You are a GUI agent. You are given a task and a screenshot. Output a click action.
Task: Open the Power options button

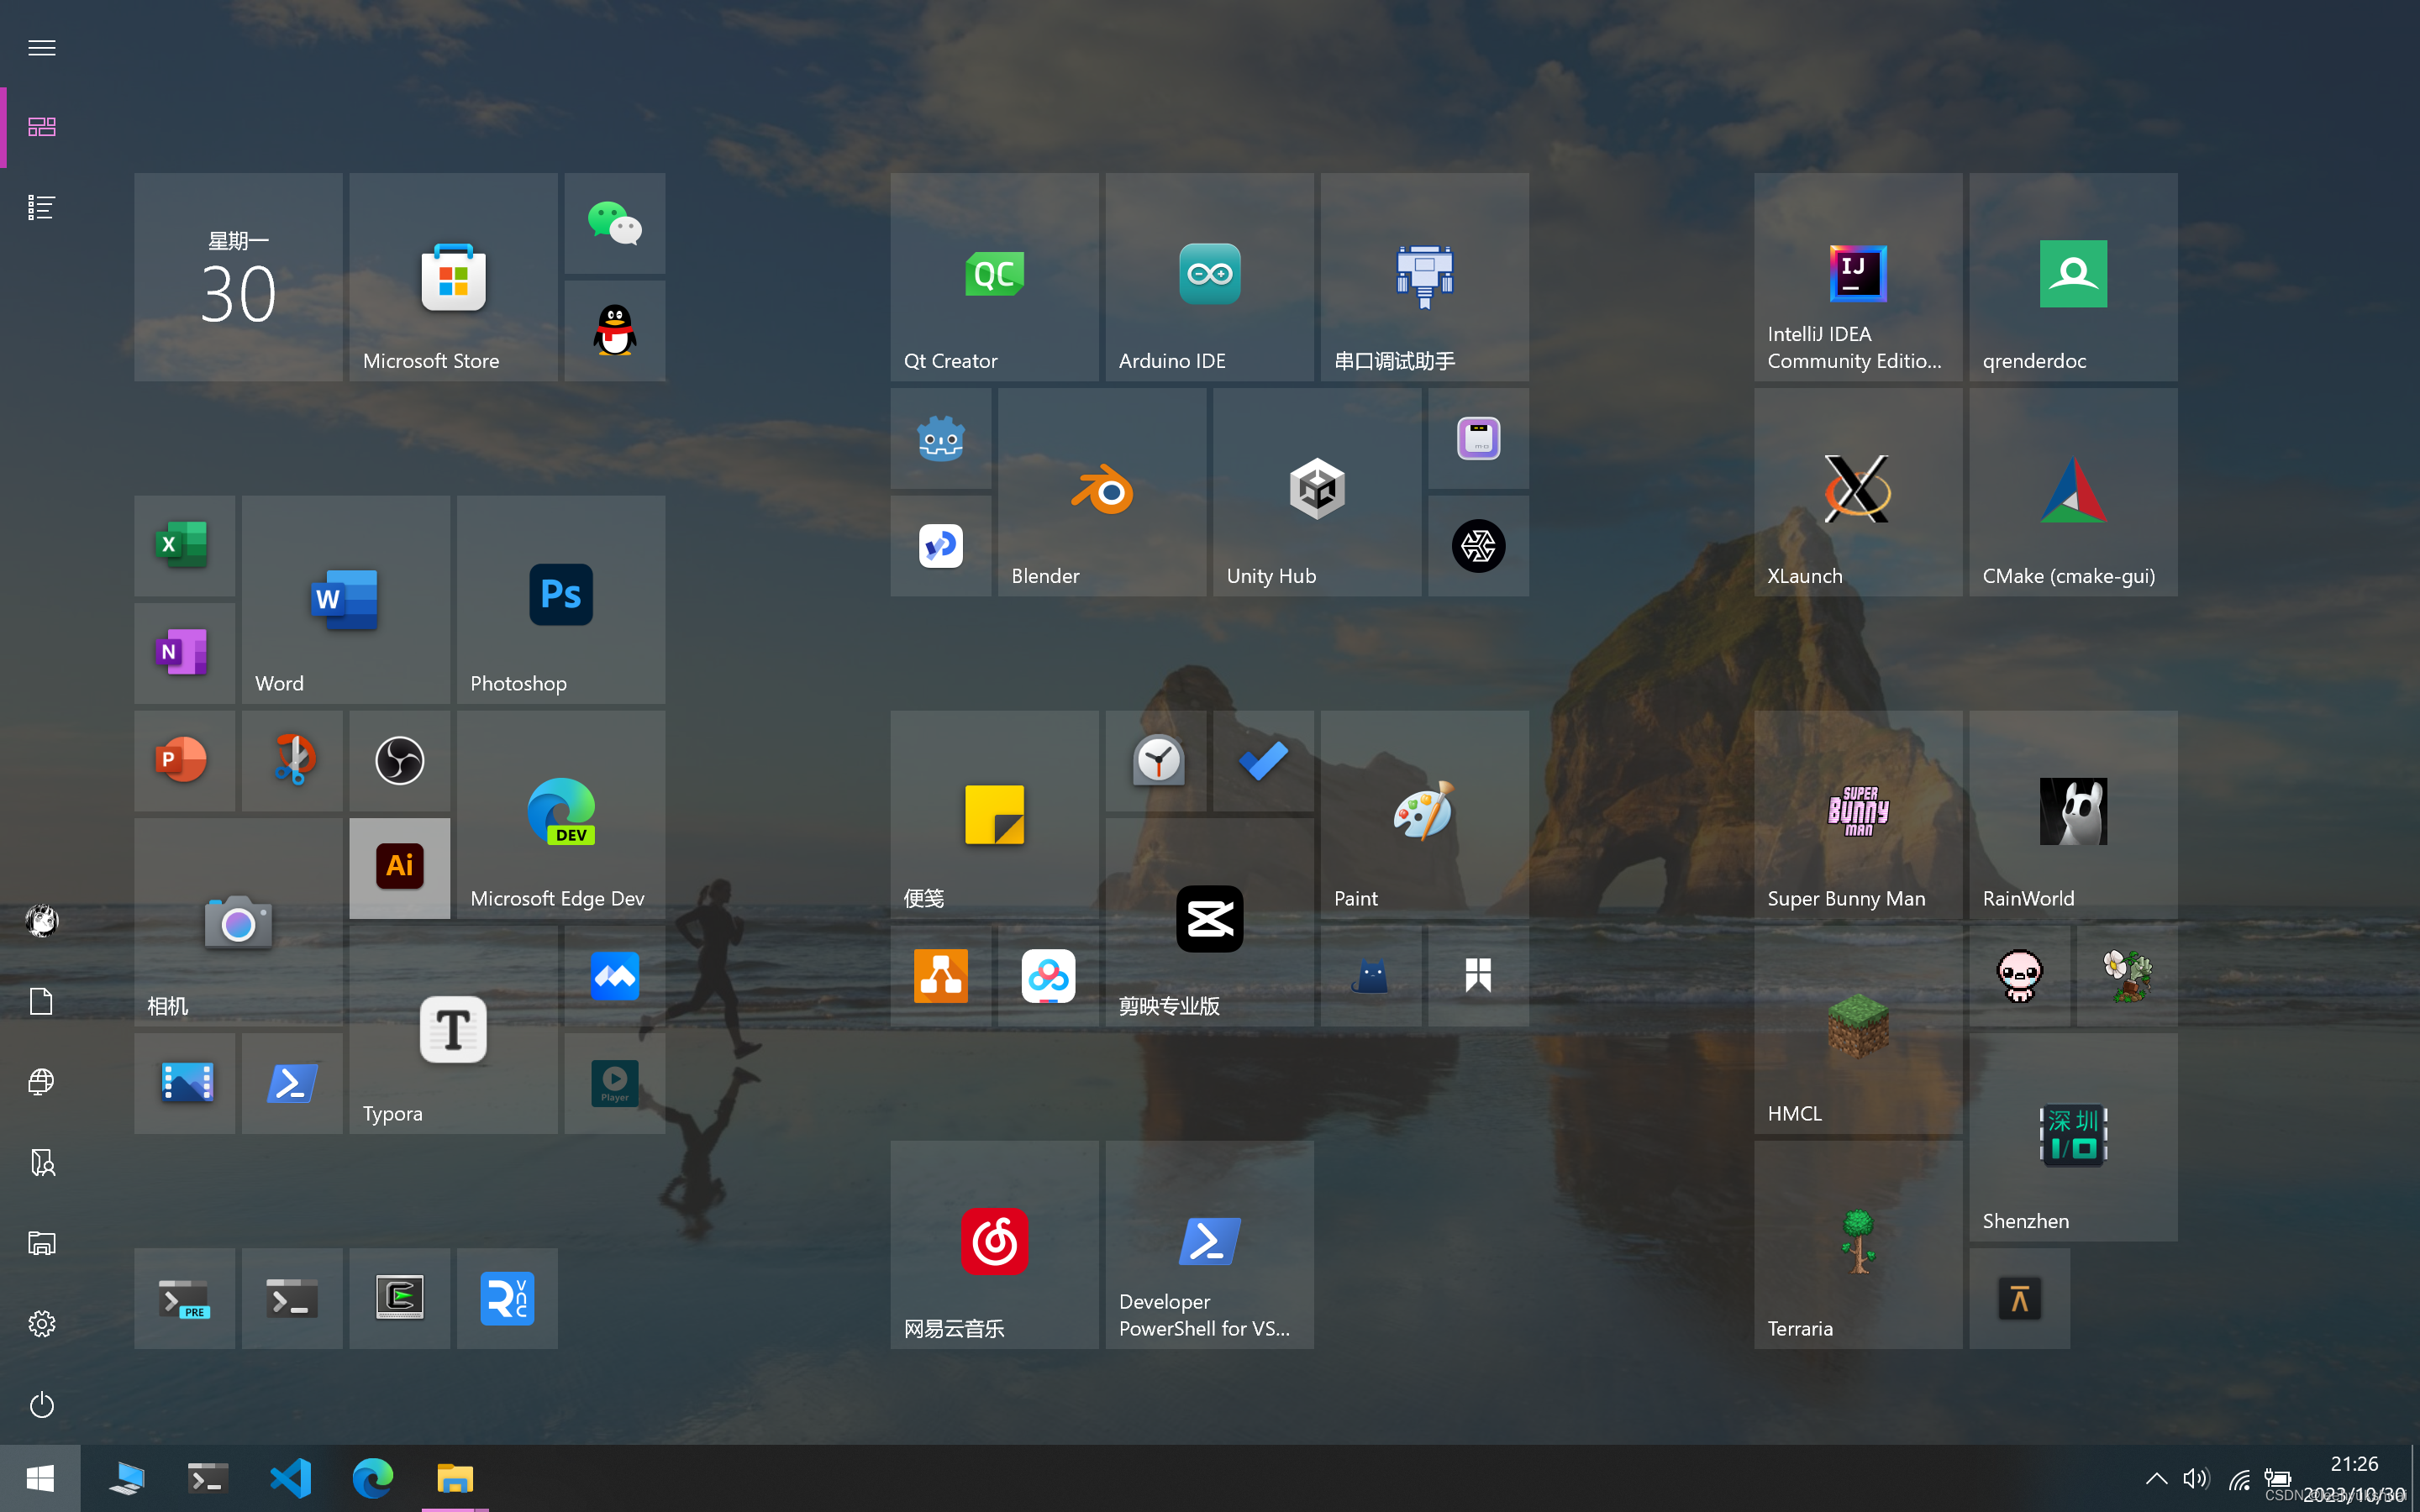pyautogui.click(x=41, y=1404)
